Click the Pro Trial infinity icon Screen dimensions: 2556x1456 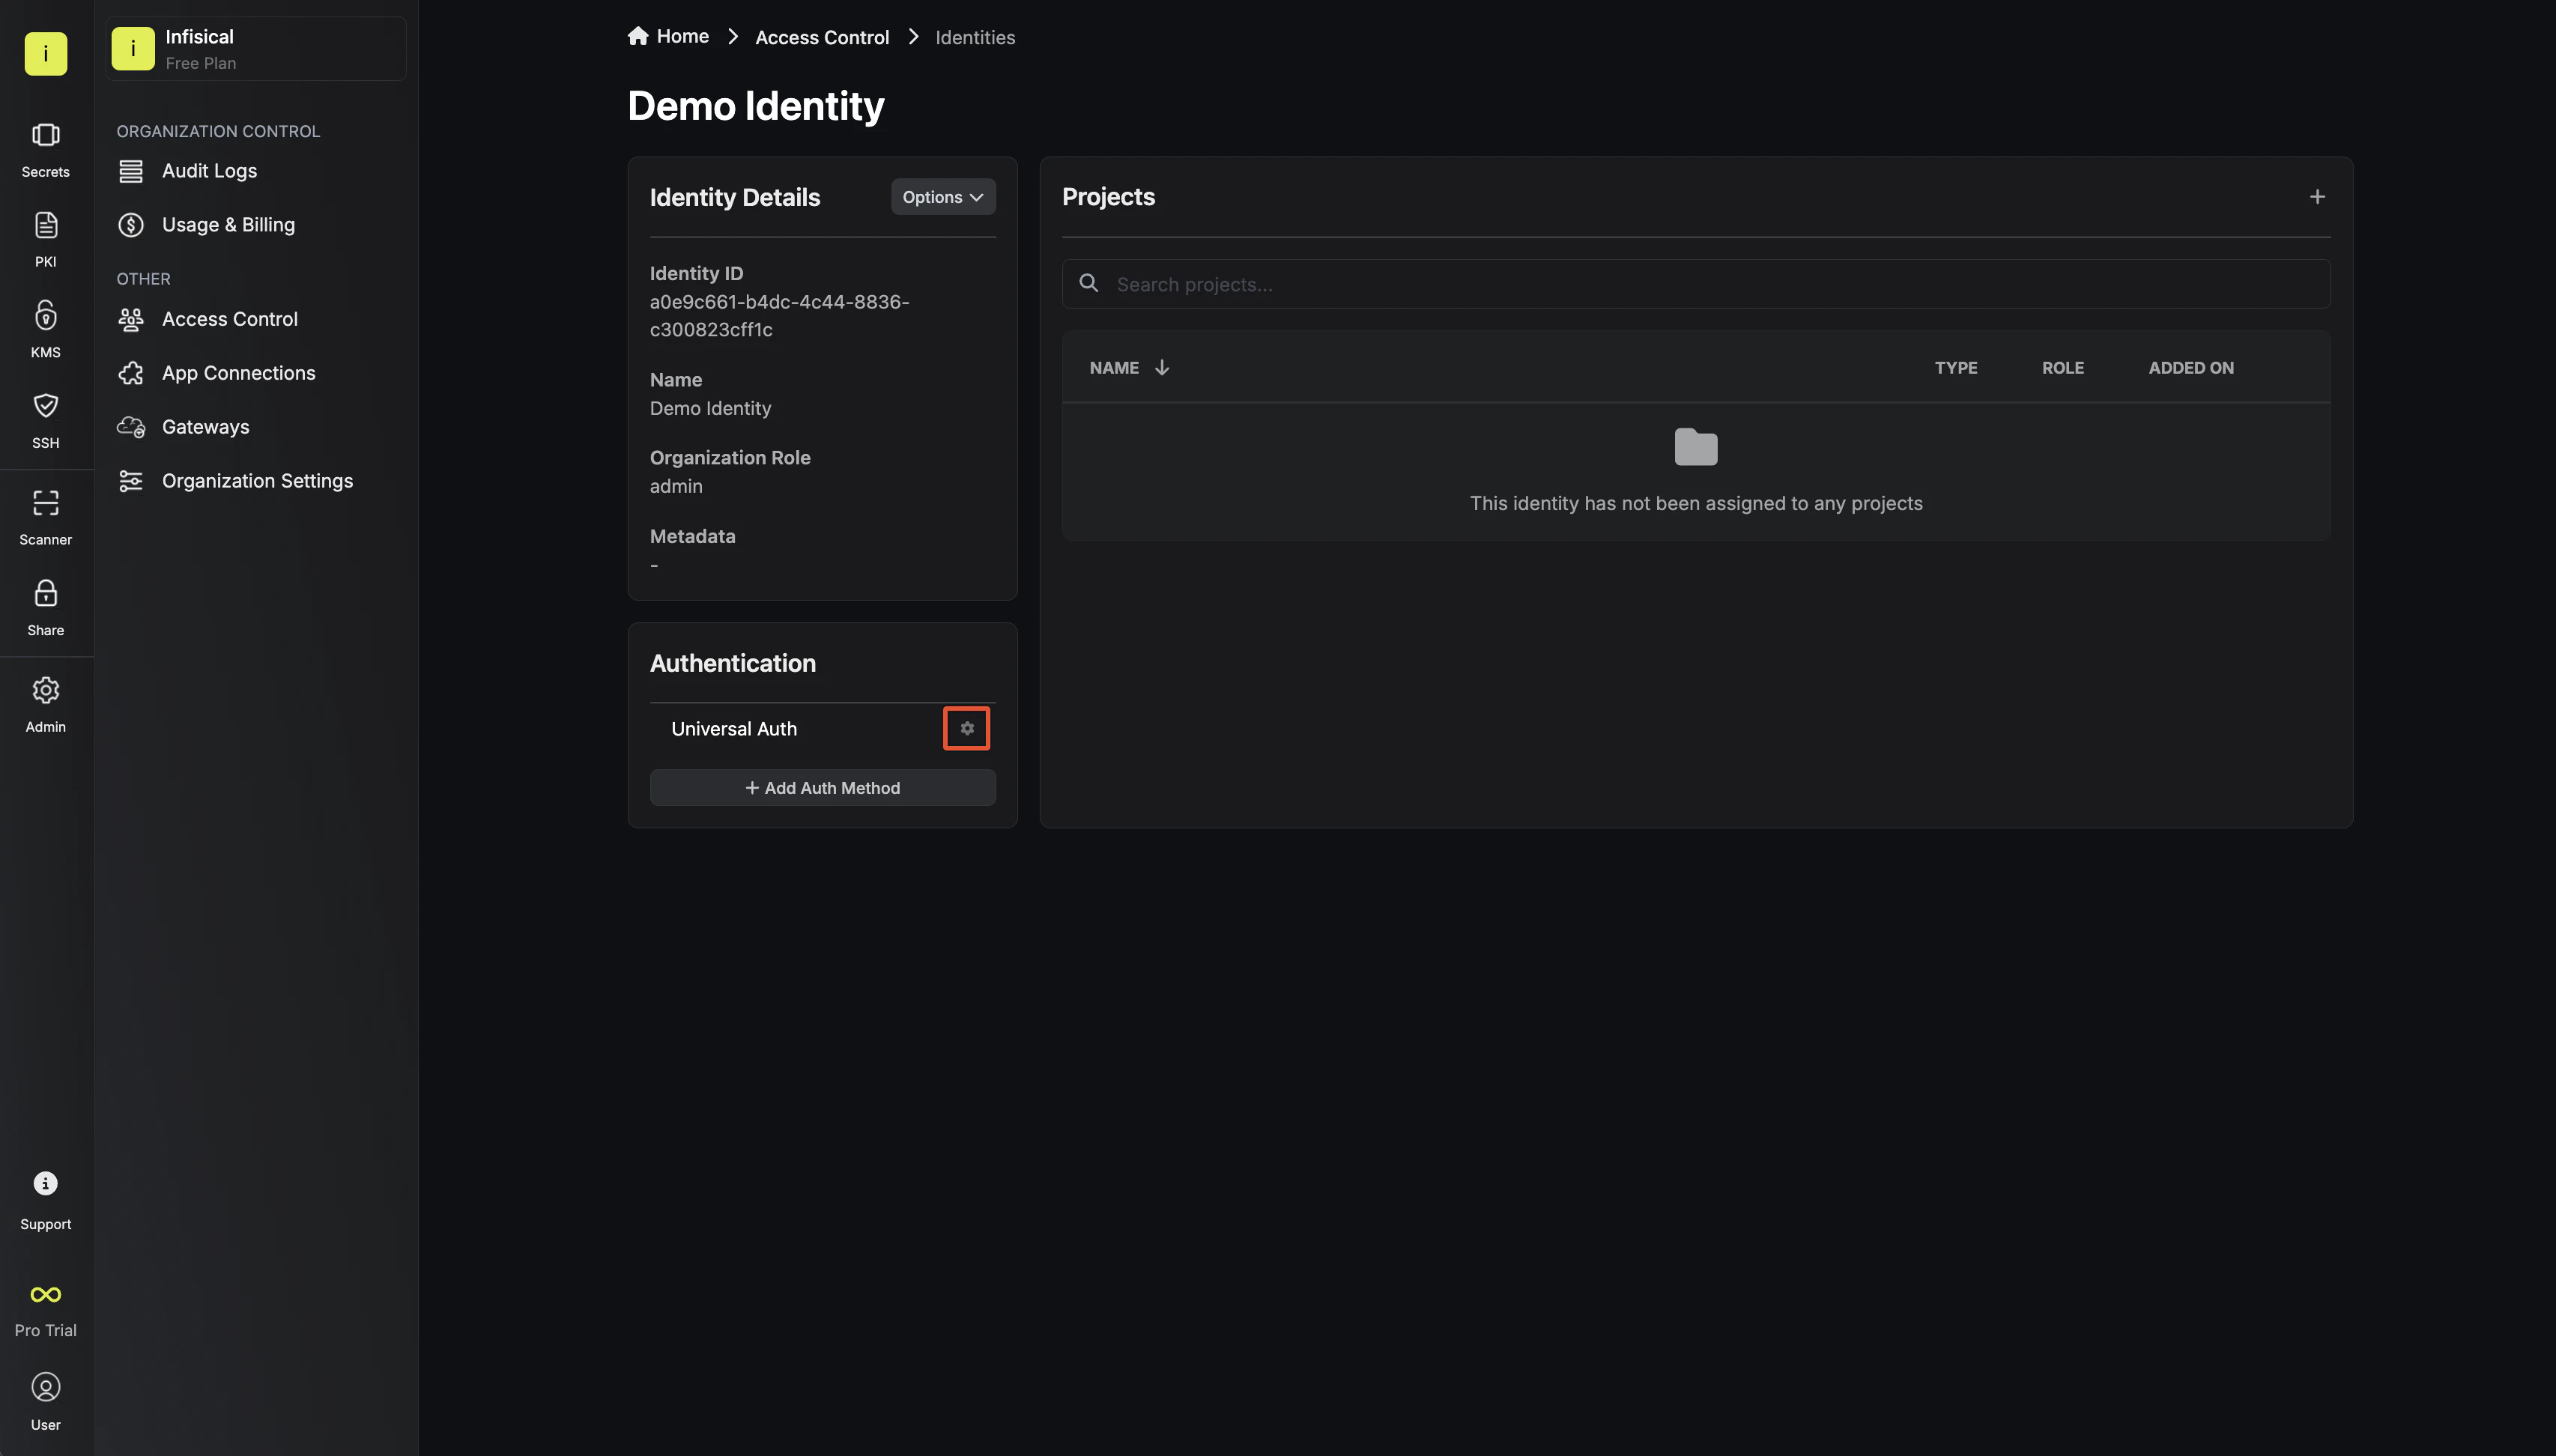[45, 1294]
